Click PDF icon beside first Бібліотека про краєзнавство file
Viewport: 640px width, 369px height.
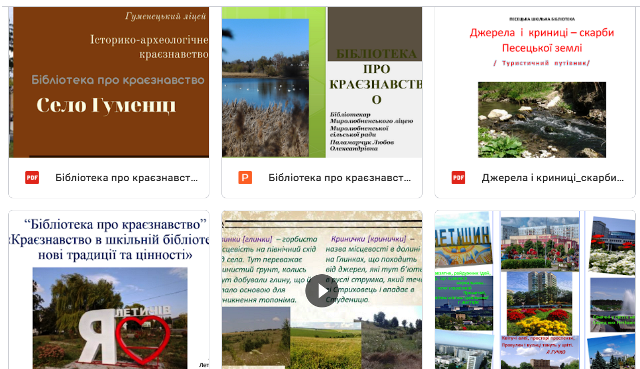click(x=32, y=178)
